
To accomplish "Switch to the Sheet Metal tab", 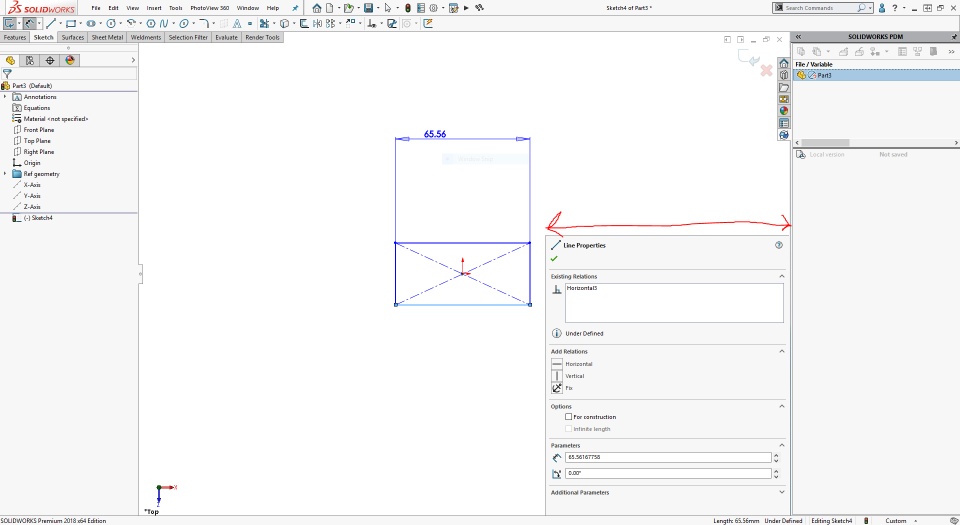I will (x=107, y=37).
